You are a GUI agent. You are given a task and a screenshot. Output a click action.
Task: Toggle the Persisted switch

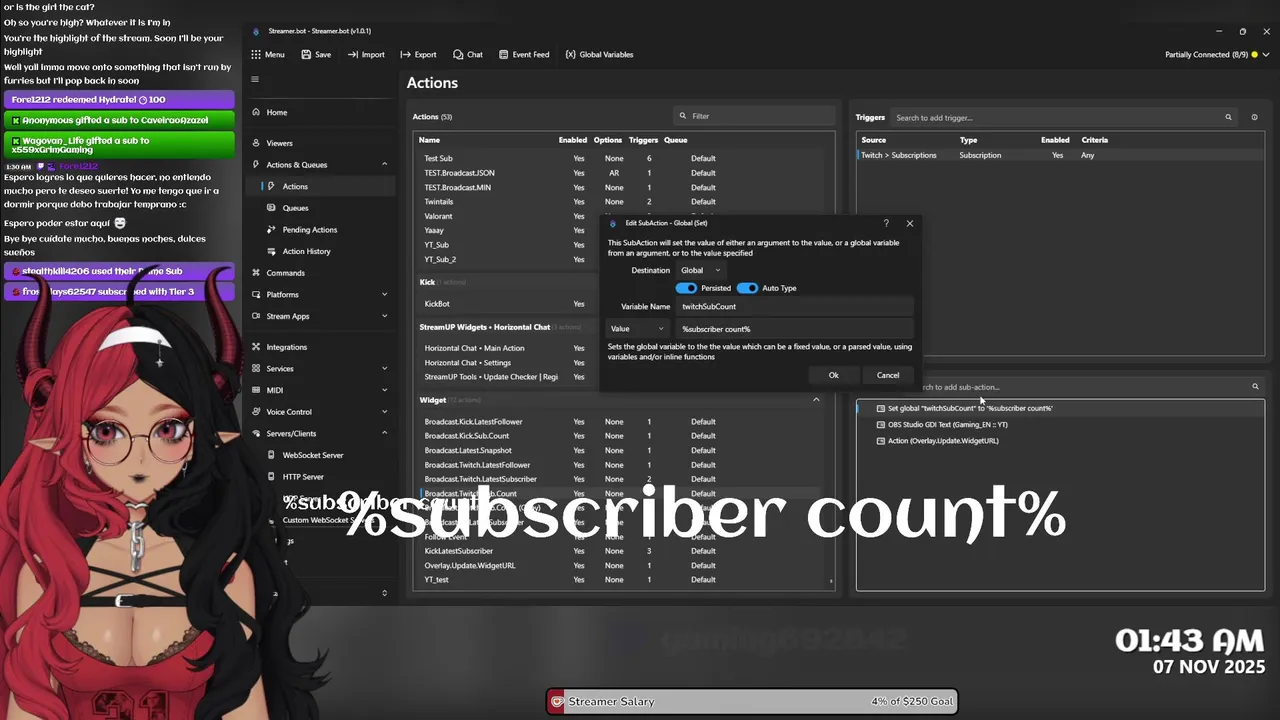click(x=686, y=288)
